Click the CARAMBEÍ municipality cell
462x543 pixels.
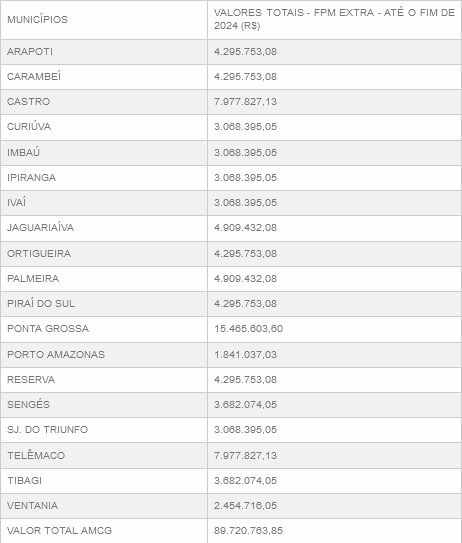[104, 77]
